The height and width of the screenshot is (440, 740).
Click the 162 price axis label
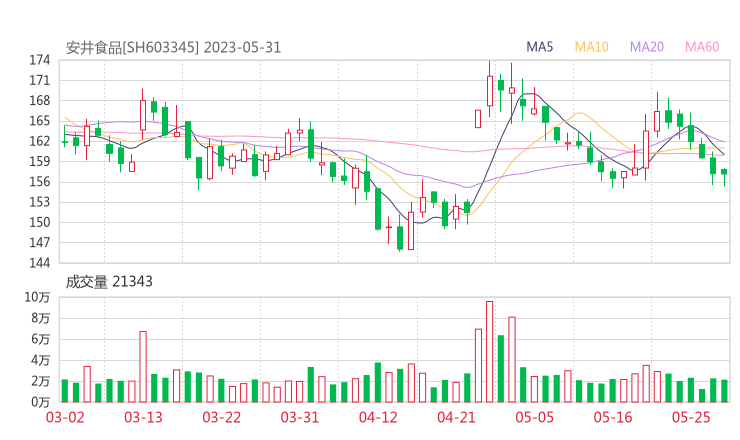[x=40, y=141]
